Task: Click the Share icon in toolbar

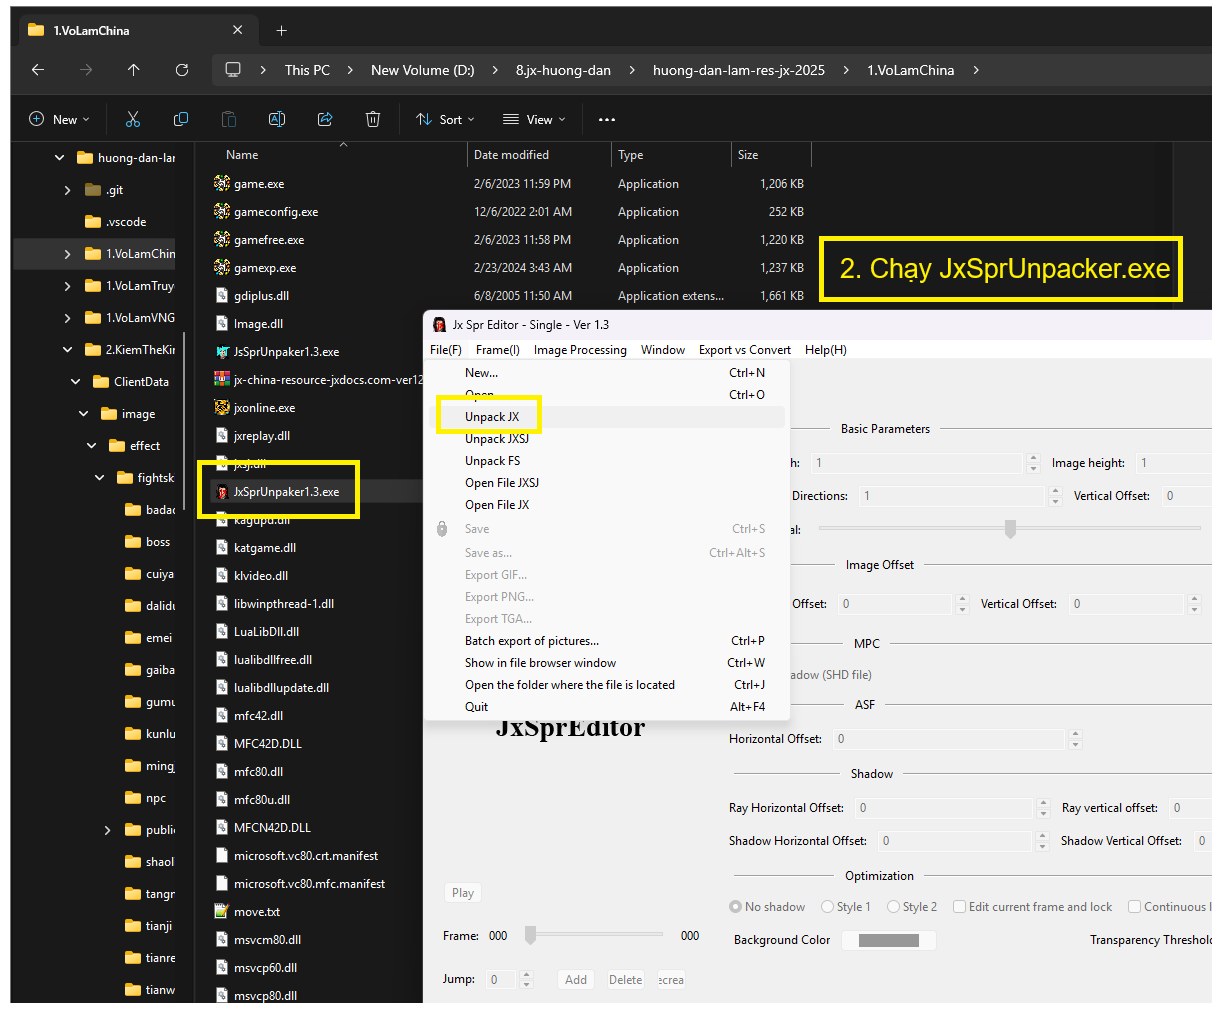Action: click(325, 119)
